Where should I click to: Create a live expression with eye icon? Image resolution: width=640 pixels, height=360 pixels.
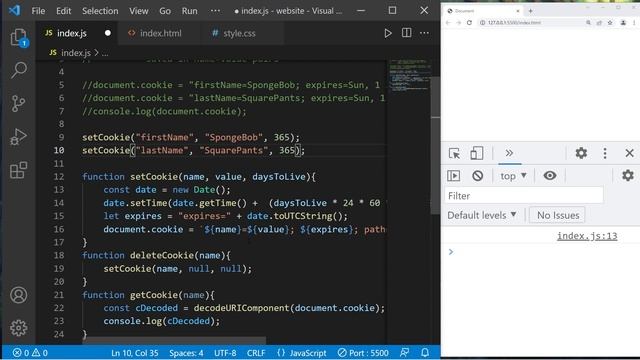550,176
